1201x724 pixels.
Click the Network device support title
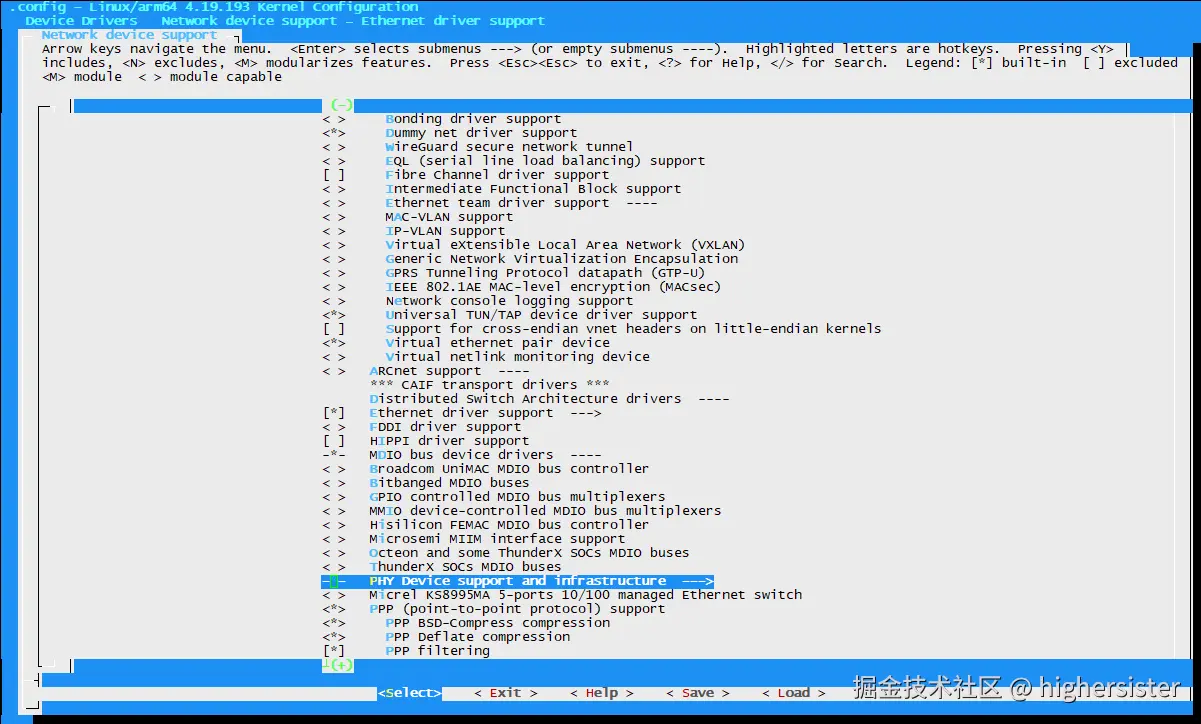pos(129,35)
